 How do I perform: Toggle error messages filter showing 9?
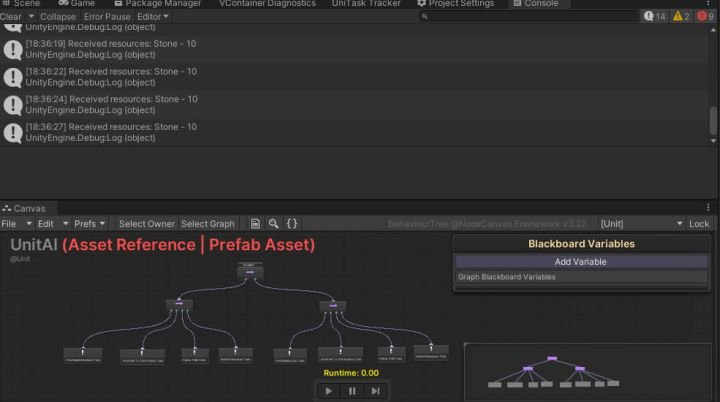click(x=705, y=17)
